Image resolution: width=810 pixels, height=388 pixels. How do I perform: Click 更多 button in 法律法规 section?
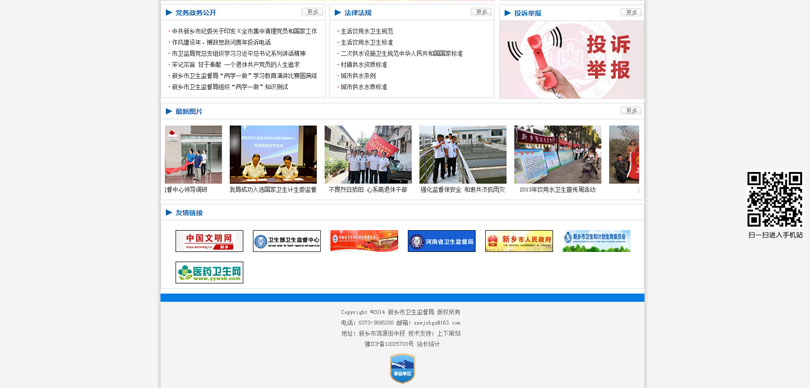pos(481,12)
